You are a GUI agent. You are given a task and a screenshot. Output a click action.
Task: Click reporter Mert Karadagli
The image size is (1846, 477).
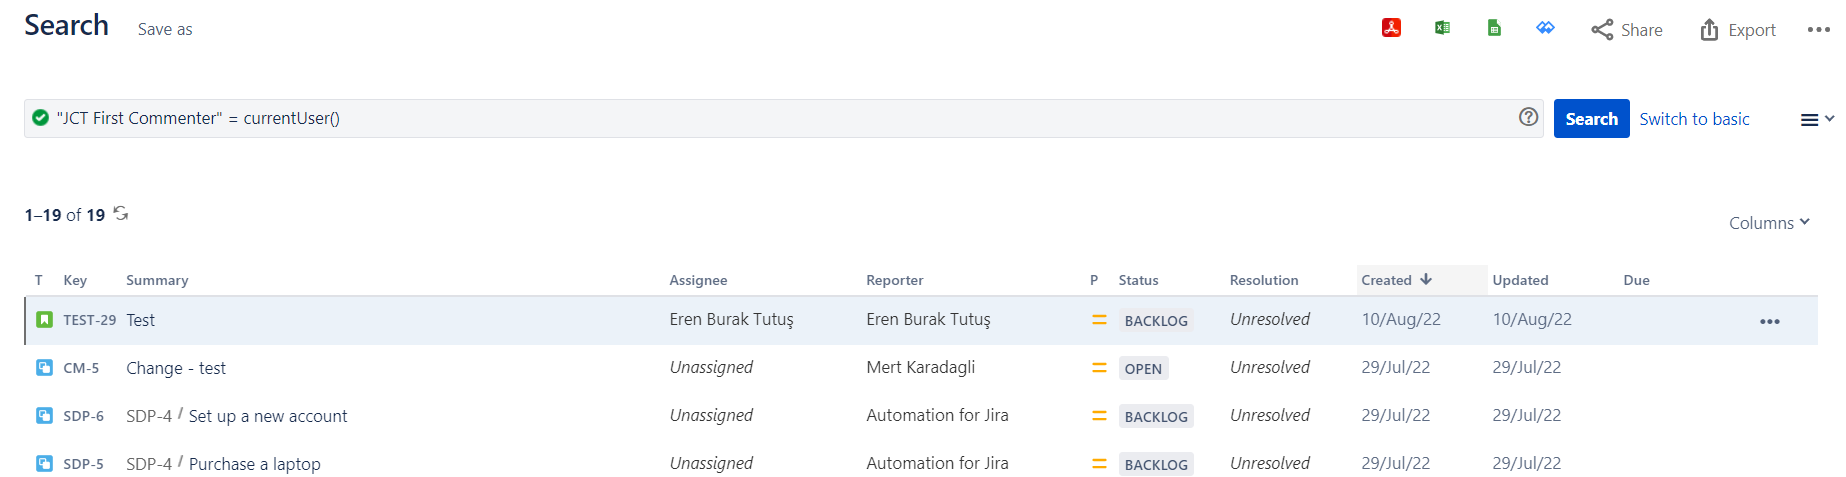point(920,368)
